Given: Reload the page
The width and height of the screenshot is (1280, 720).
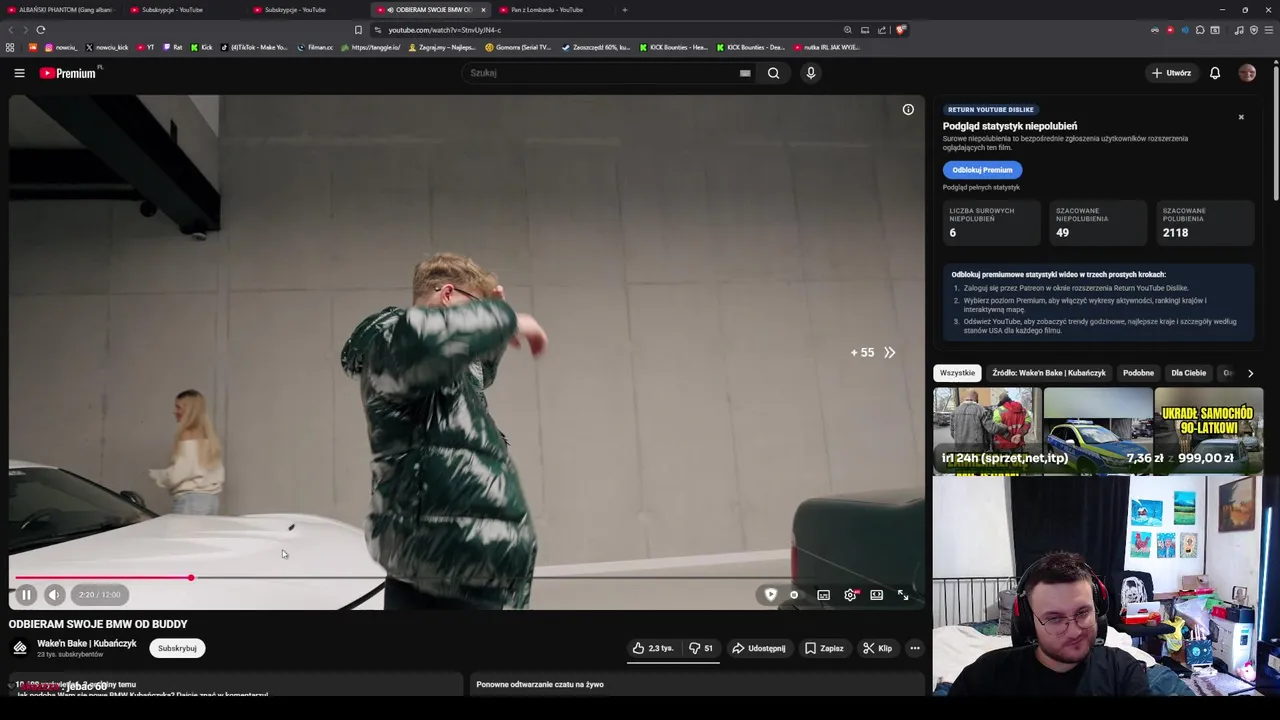Looking at the screenshot, I should click(x=41, y=30).
